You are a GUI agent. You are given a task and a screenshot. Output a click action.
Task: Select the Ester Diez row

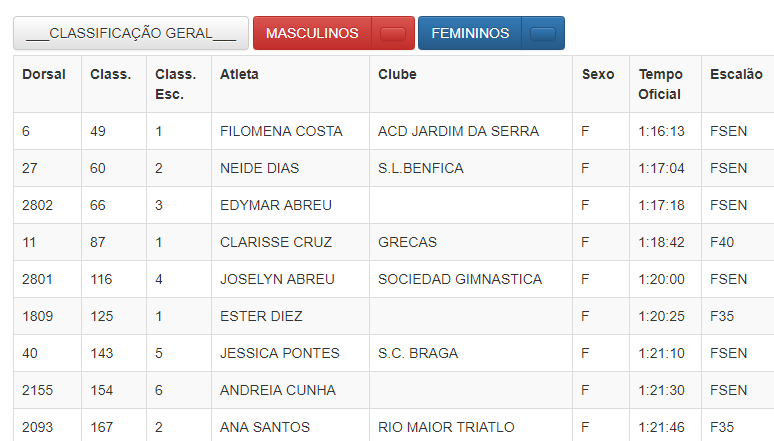click(393, 316)
